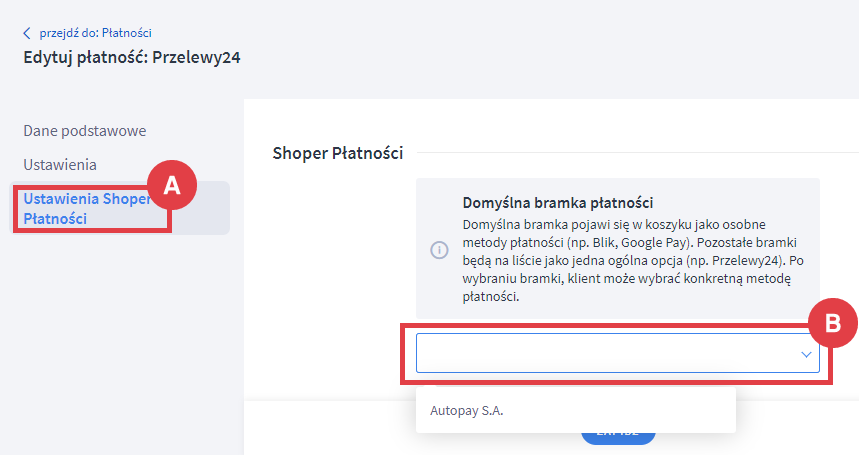Click the red circle marker B
The image size is (859, 455).
click(x=833, y=322)
